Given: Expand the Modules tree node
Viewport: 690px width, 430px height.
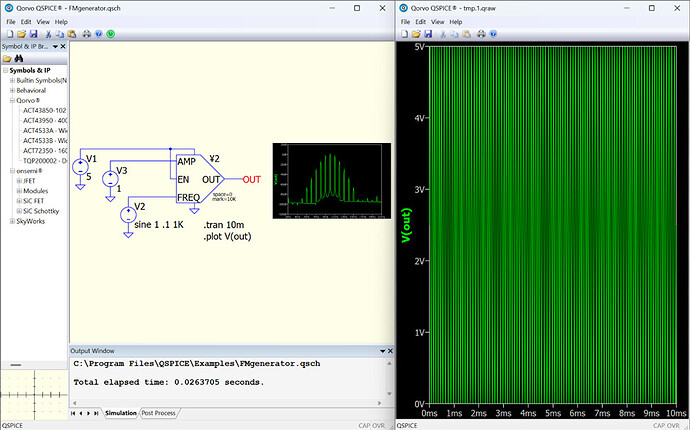Looking at the screenshot, I should click(19, 191).
